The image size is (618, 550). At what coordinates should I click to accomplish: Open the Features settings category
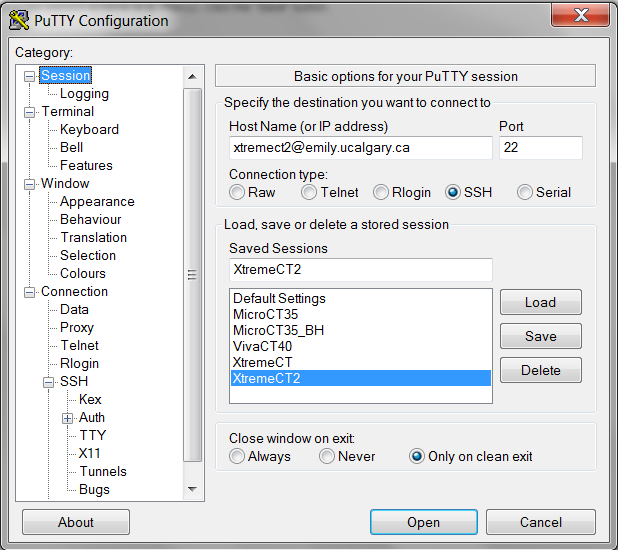(x=86, y=165)
